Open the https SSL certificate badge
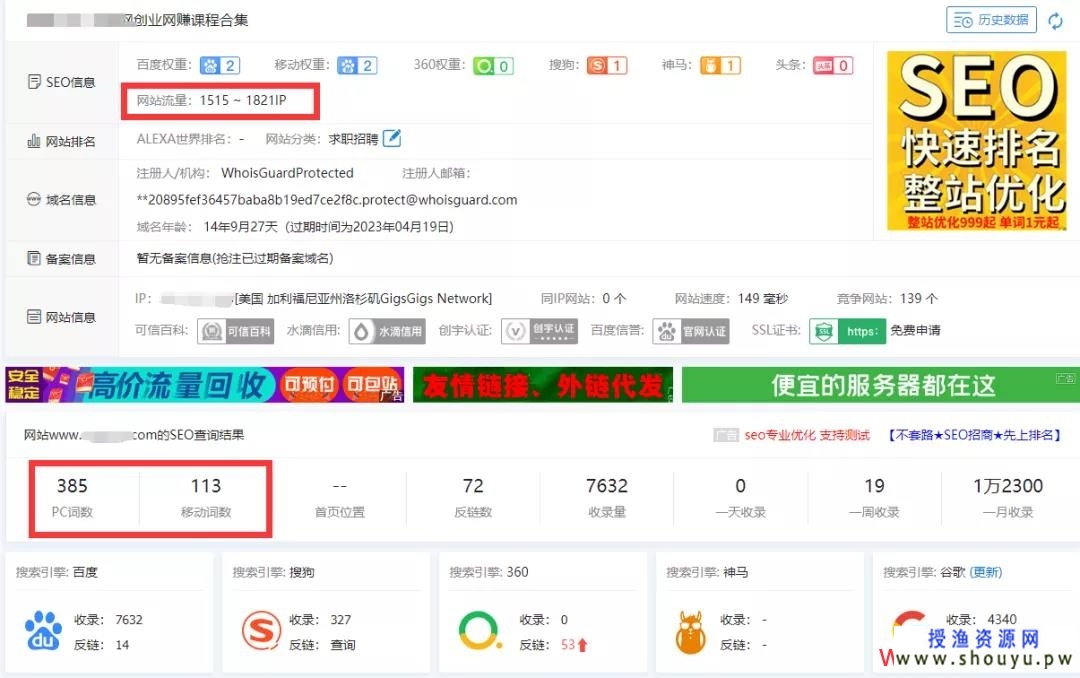Screen dimensions: 1080x678 pyautogui.click(x=847, y=331)
